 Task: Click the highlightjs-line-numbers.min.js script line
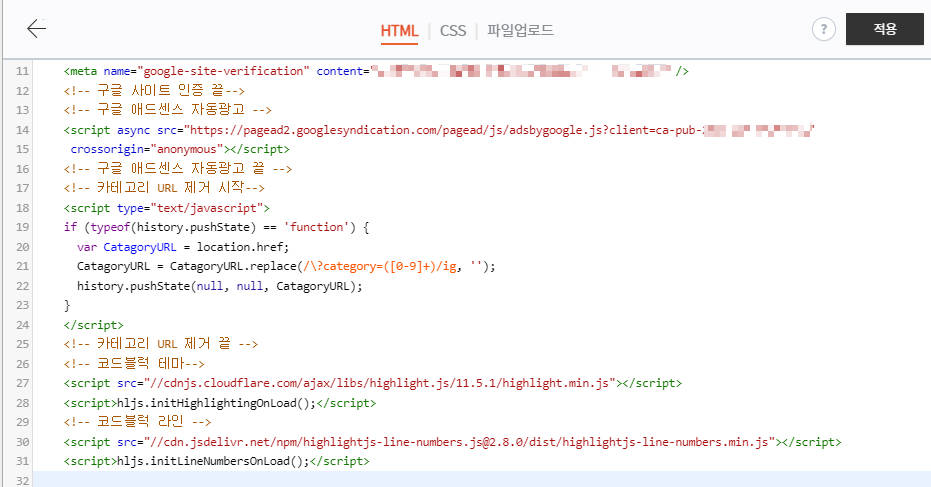point(452,442)
